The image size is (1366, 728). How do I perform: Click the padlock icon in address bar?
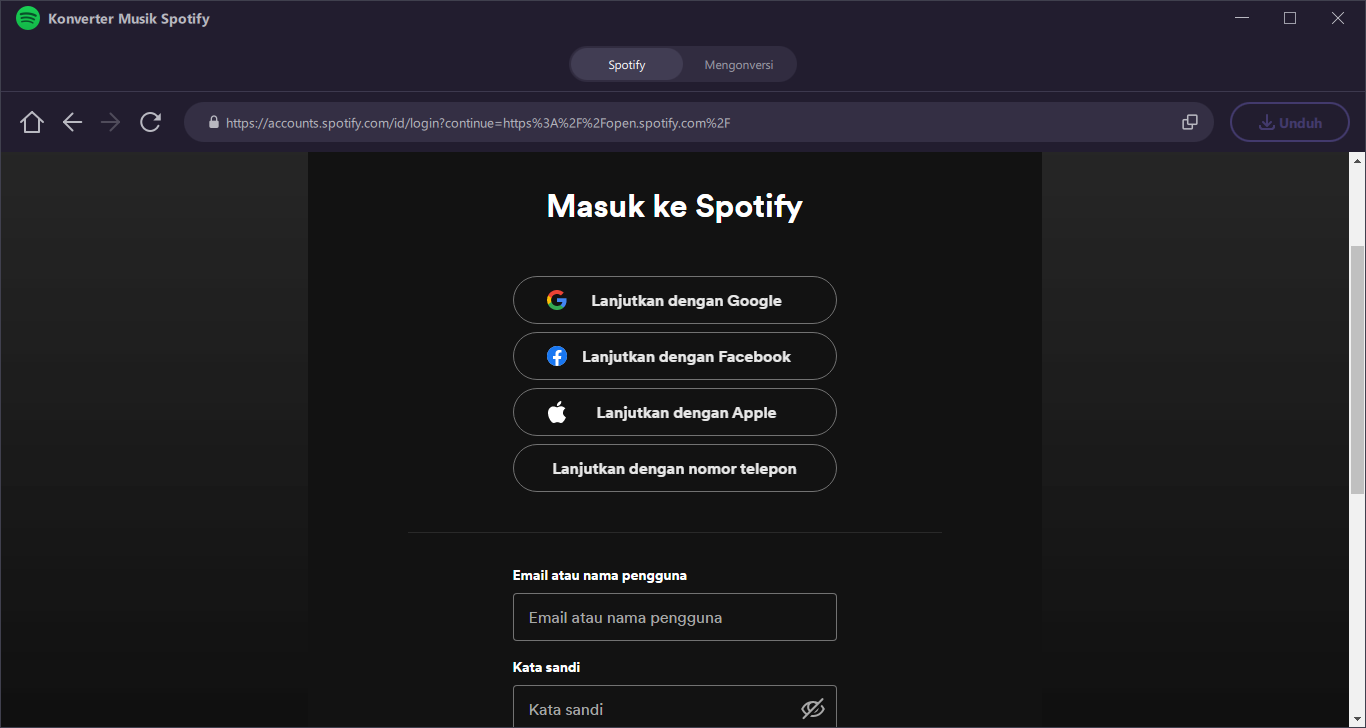(x=213, y=122)
